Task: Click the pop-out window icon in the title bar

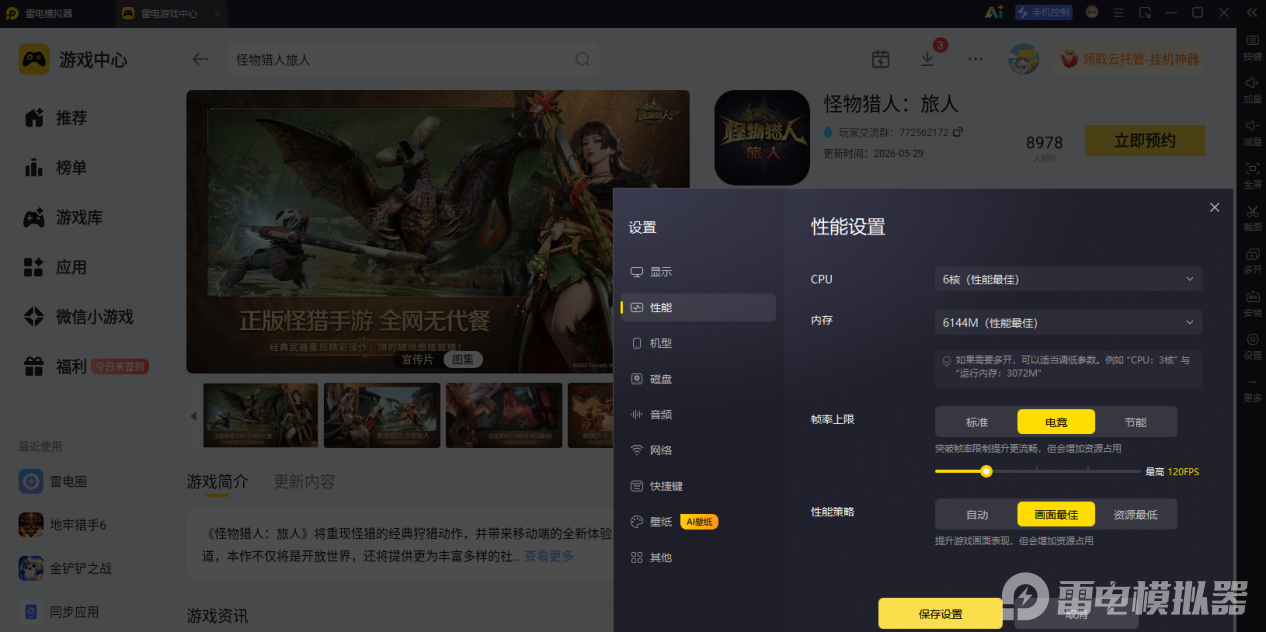Action: [x=1145, y=13]
